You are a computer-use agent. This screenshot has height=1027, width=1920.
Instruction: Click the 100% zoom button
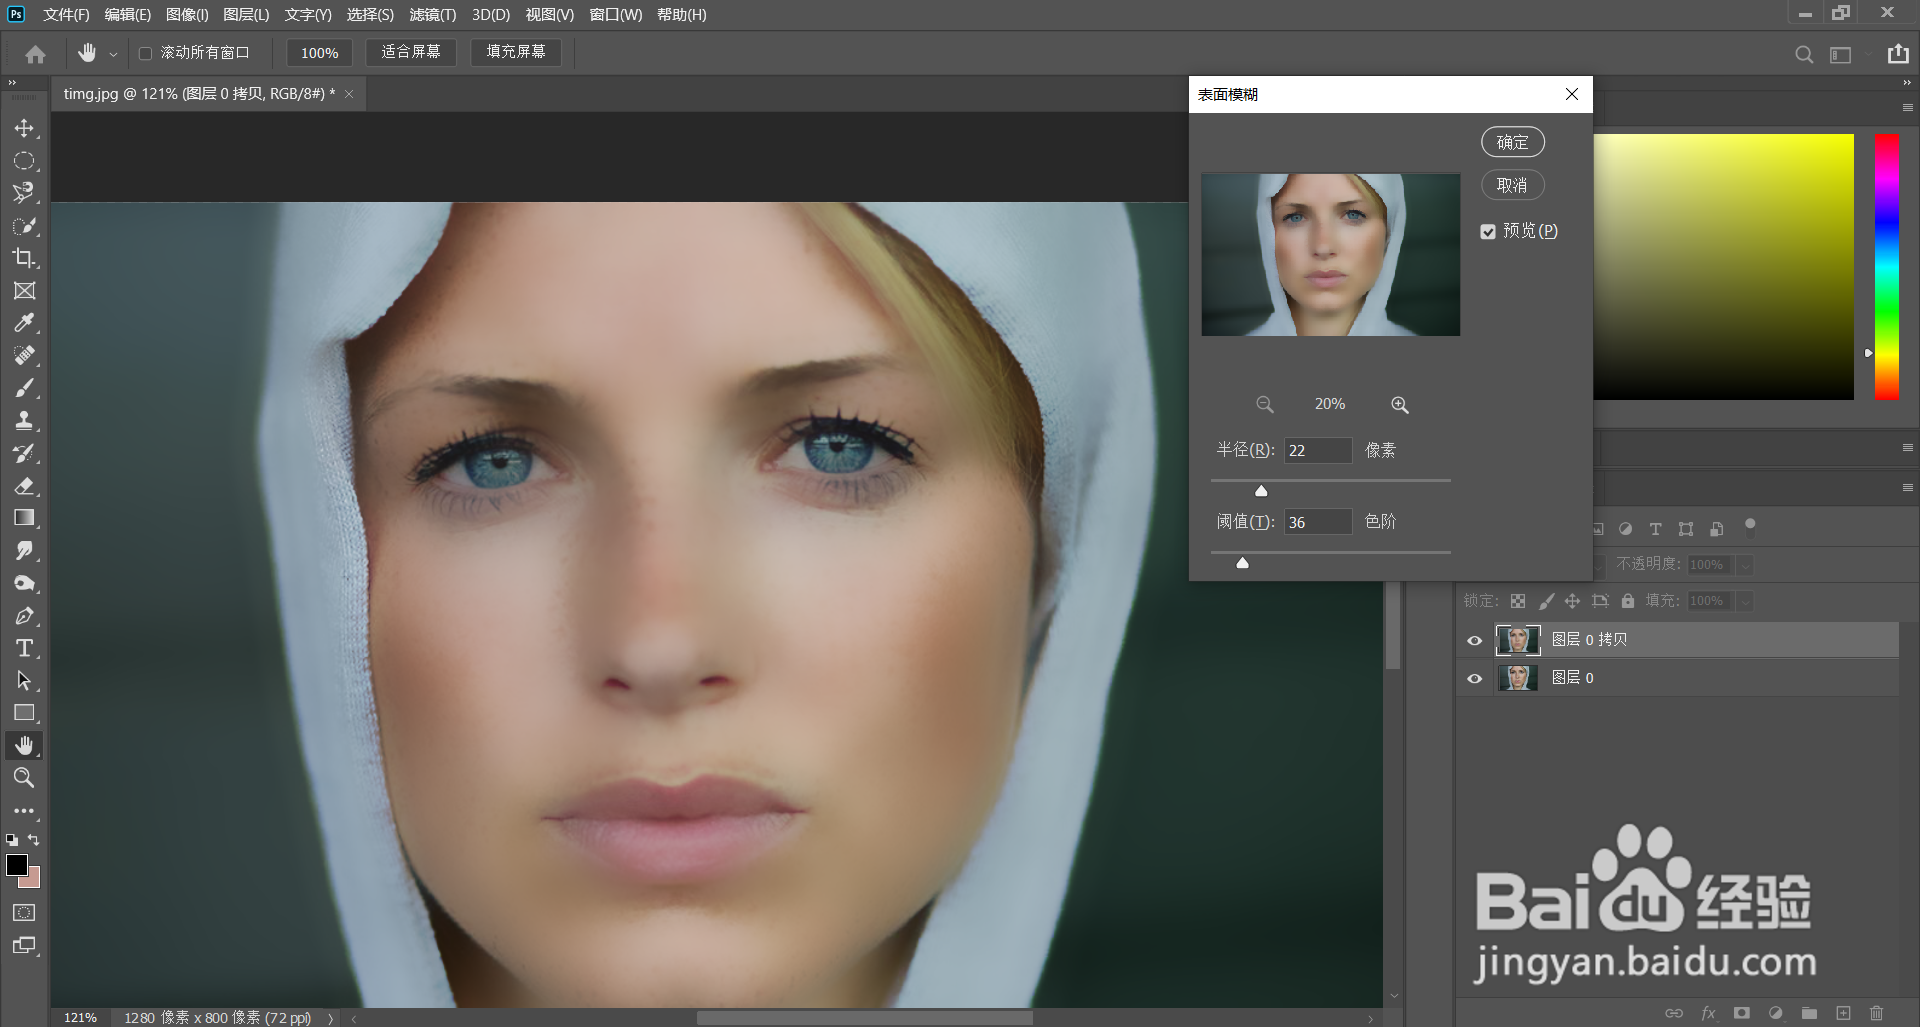click(x=320, y=53)
